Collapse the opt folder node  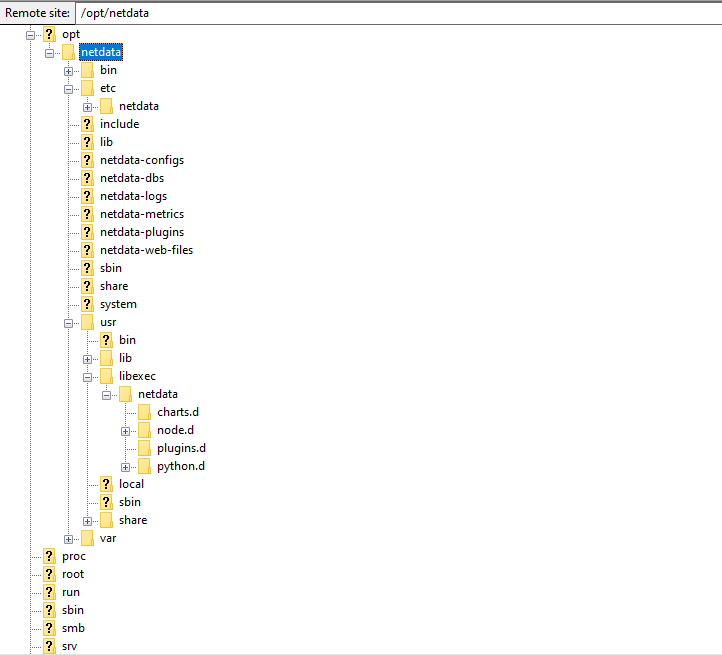(x=30, y=35)
